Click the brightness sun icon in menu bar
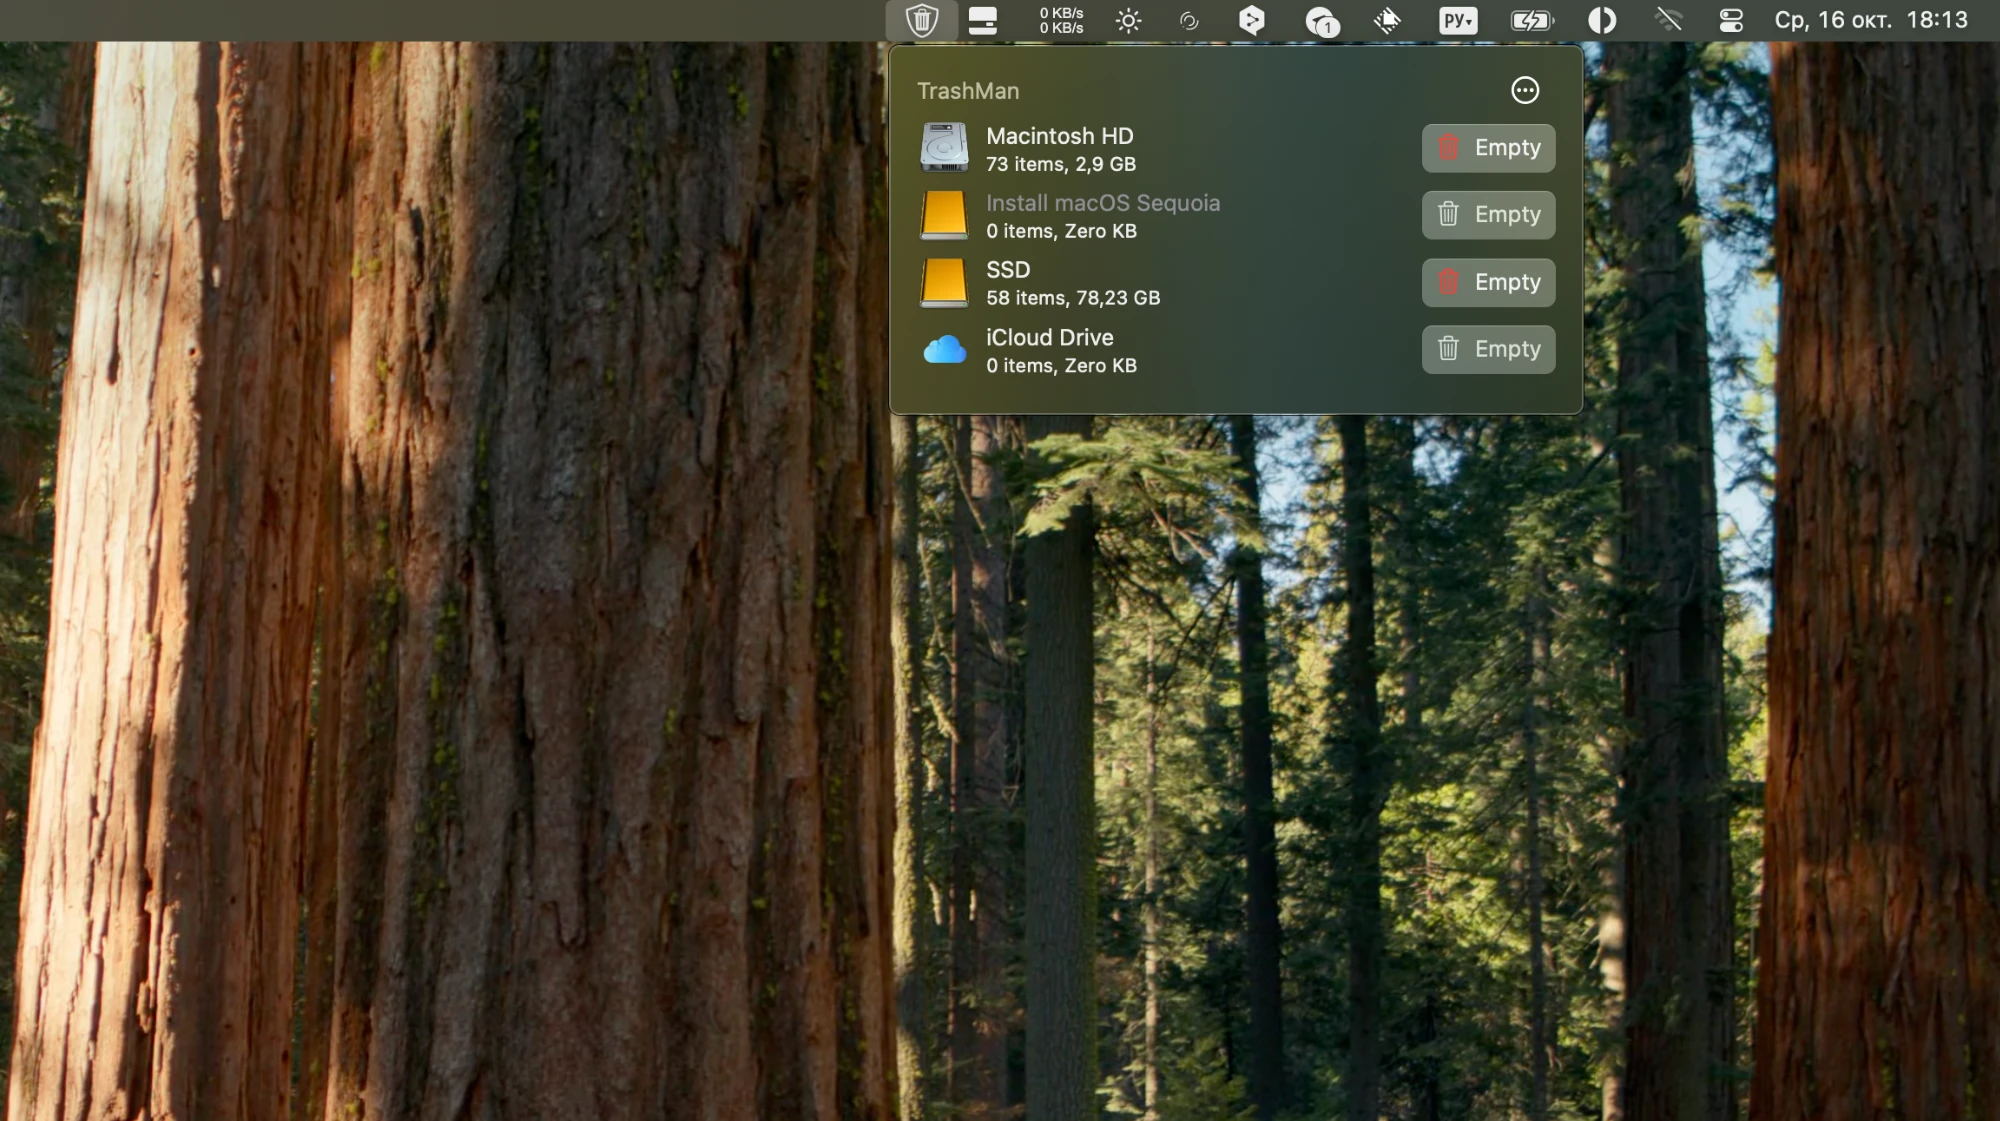2000x1121 pixels. [1128, 20]
